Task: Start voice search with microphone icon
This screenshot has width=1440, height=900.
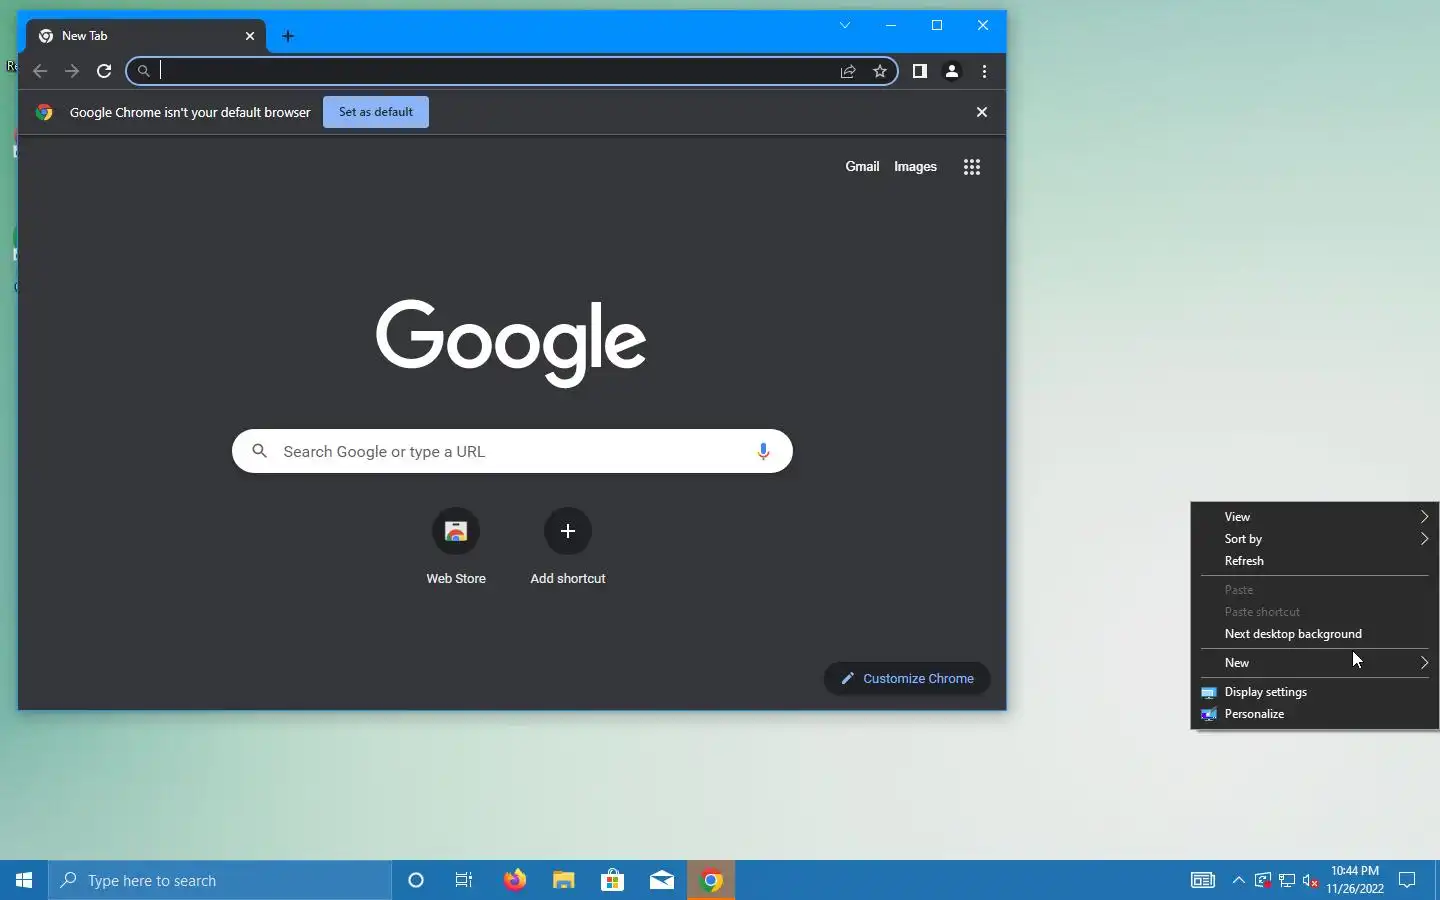Action: point(763,451)
